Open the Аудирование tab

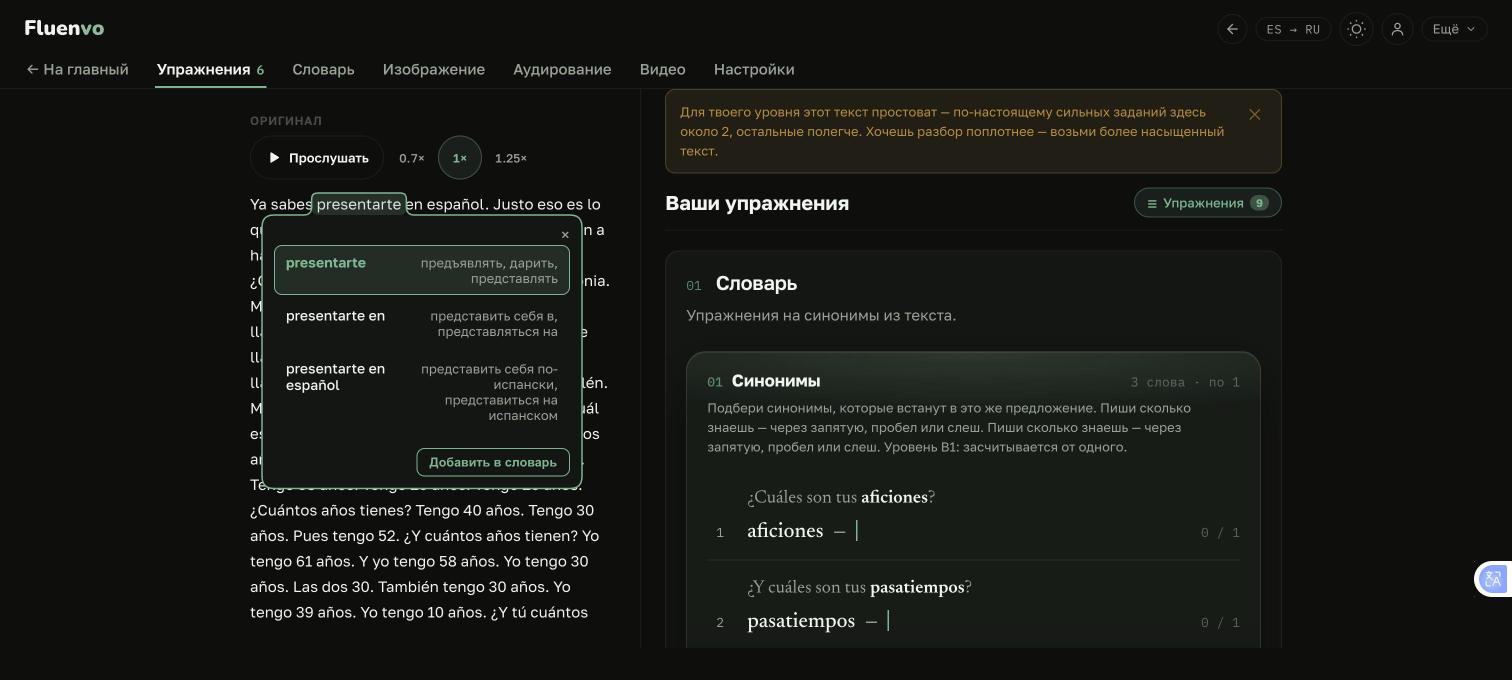point(562,69)
